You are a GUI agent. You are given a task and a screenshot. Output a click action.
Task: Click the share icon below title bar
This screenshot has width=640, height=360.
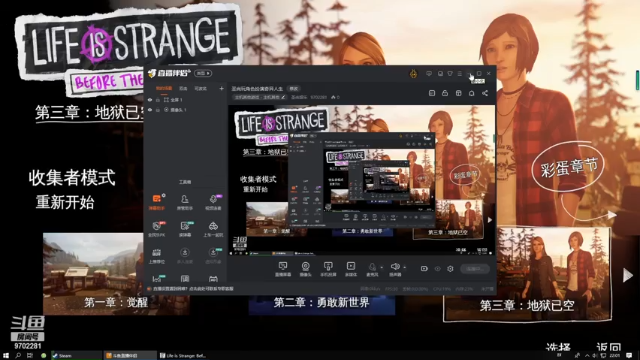pos(485,93)
